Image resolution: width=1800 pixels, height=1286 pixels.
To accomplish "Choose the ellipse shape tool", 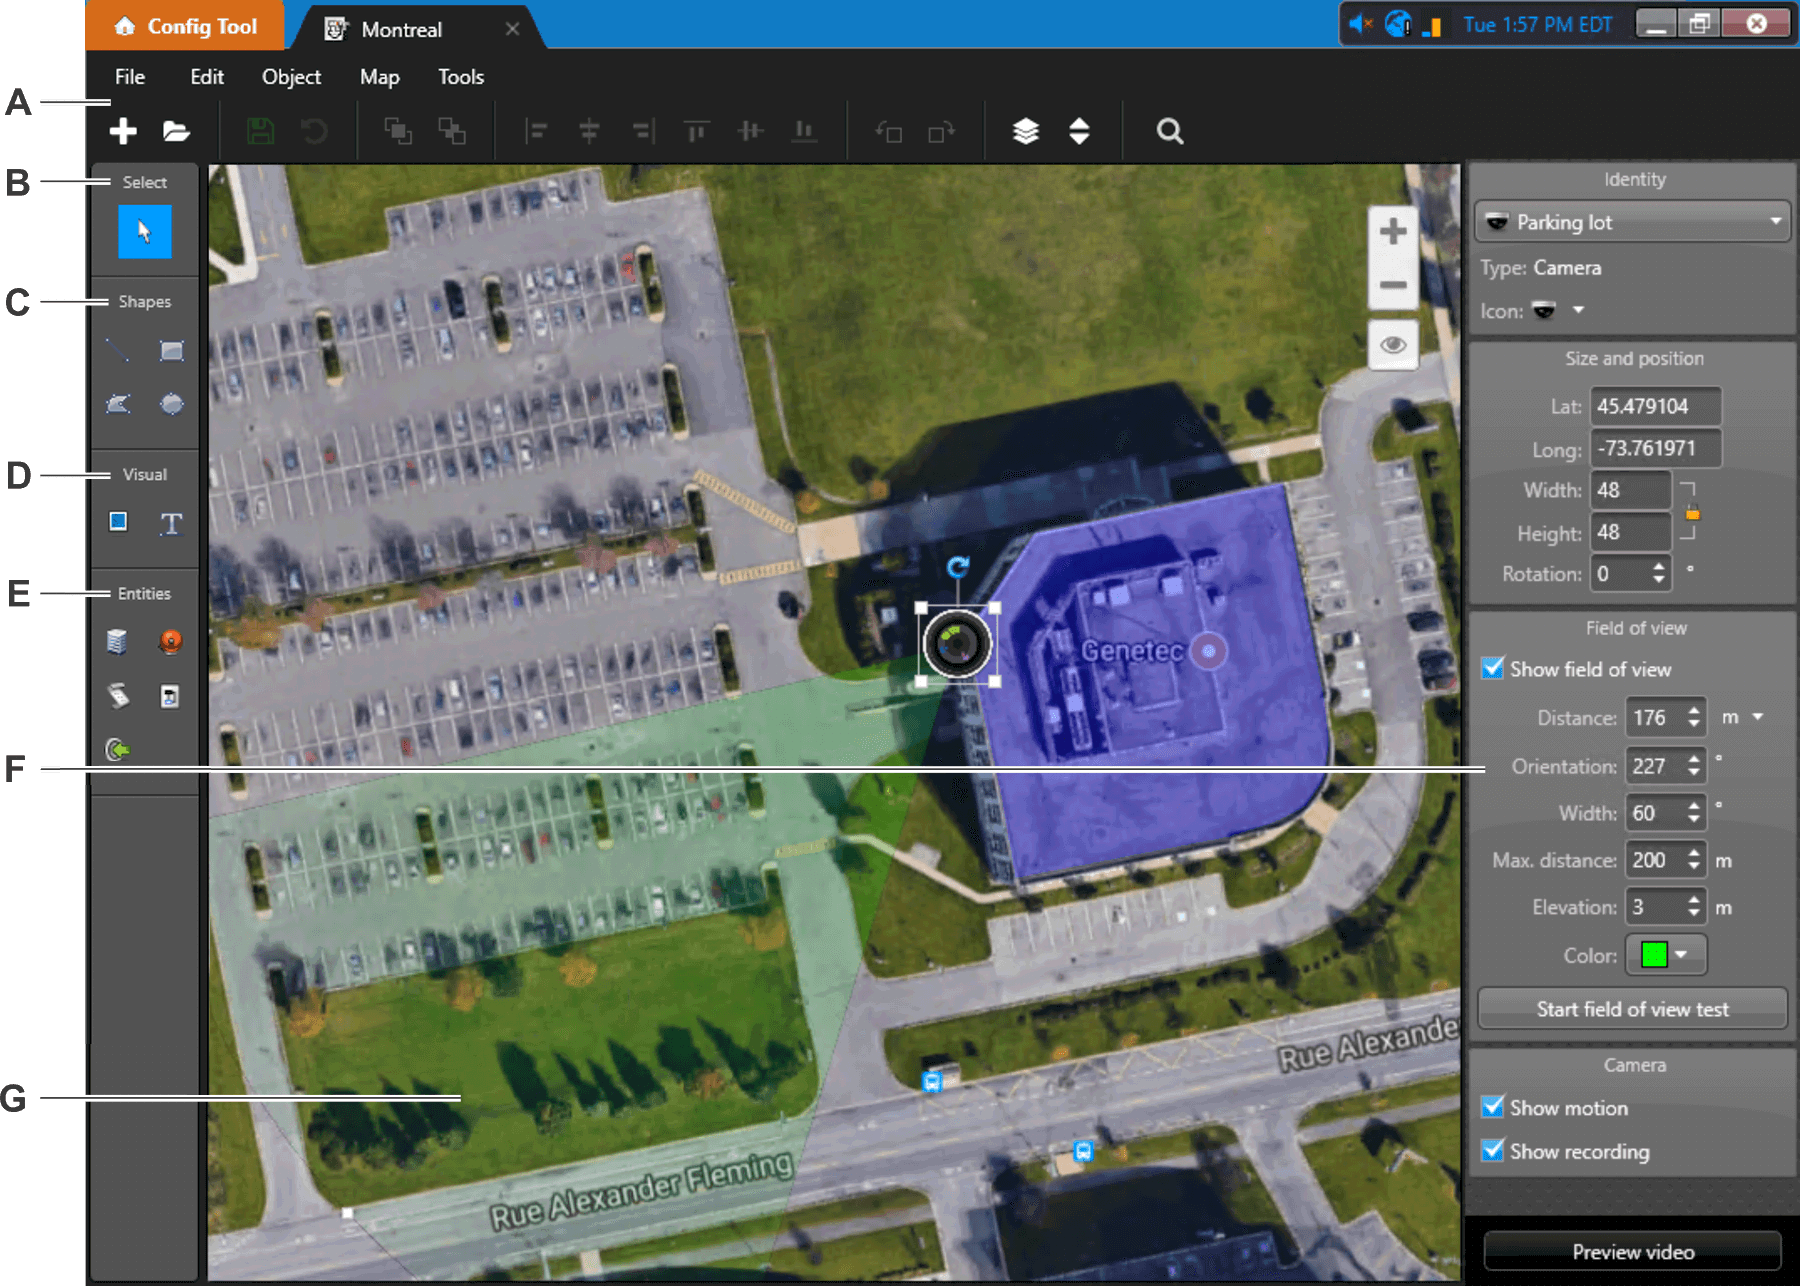I will click(172, 404).
